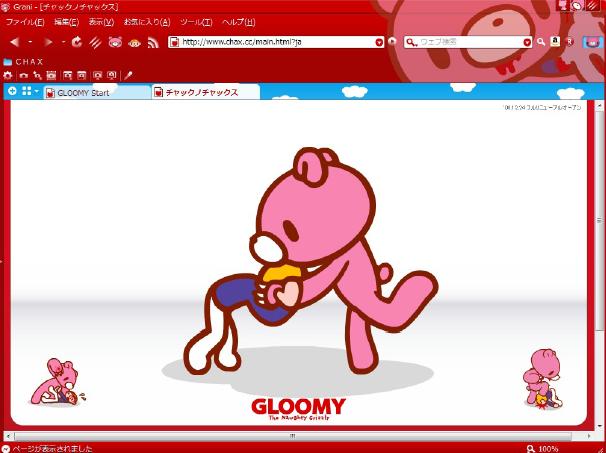
Task: Open the RSS feed icon
Action: coord(153,42)
